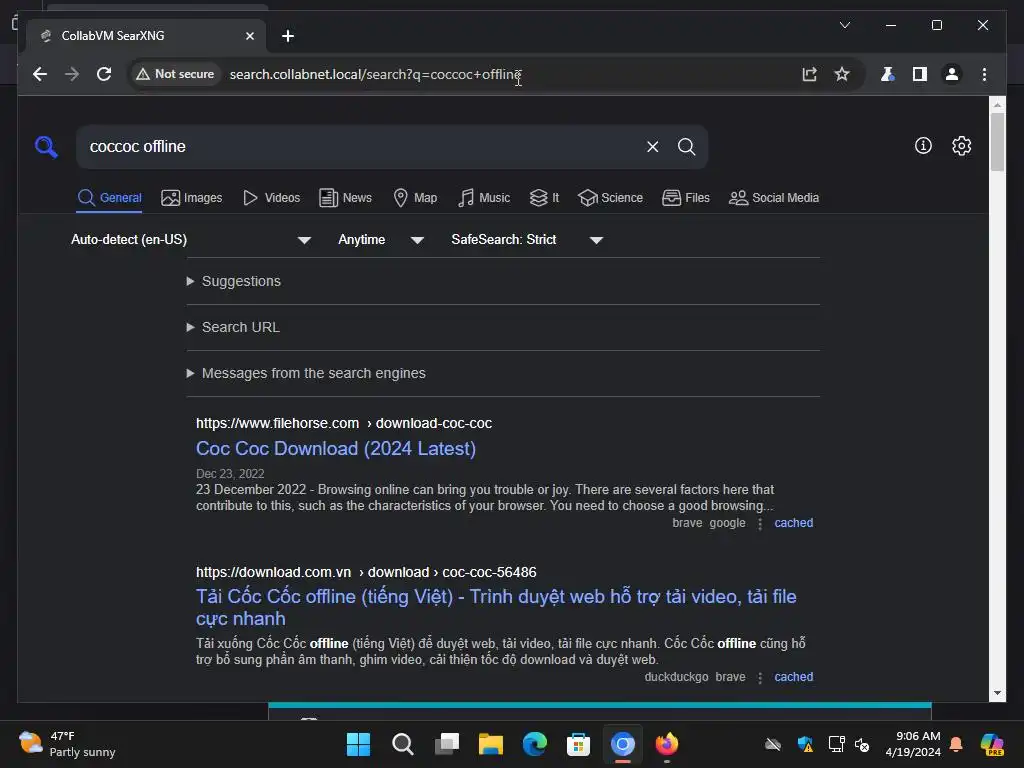Switch to the Map tab
Image resolution: width=1024 pixels, height=768 pixels.
pyautogui.click(x=415, y=198)
